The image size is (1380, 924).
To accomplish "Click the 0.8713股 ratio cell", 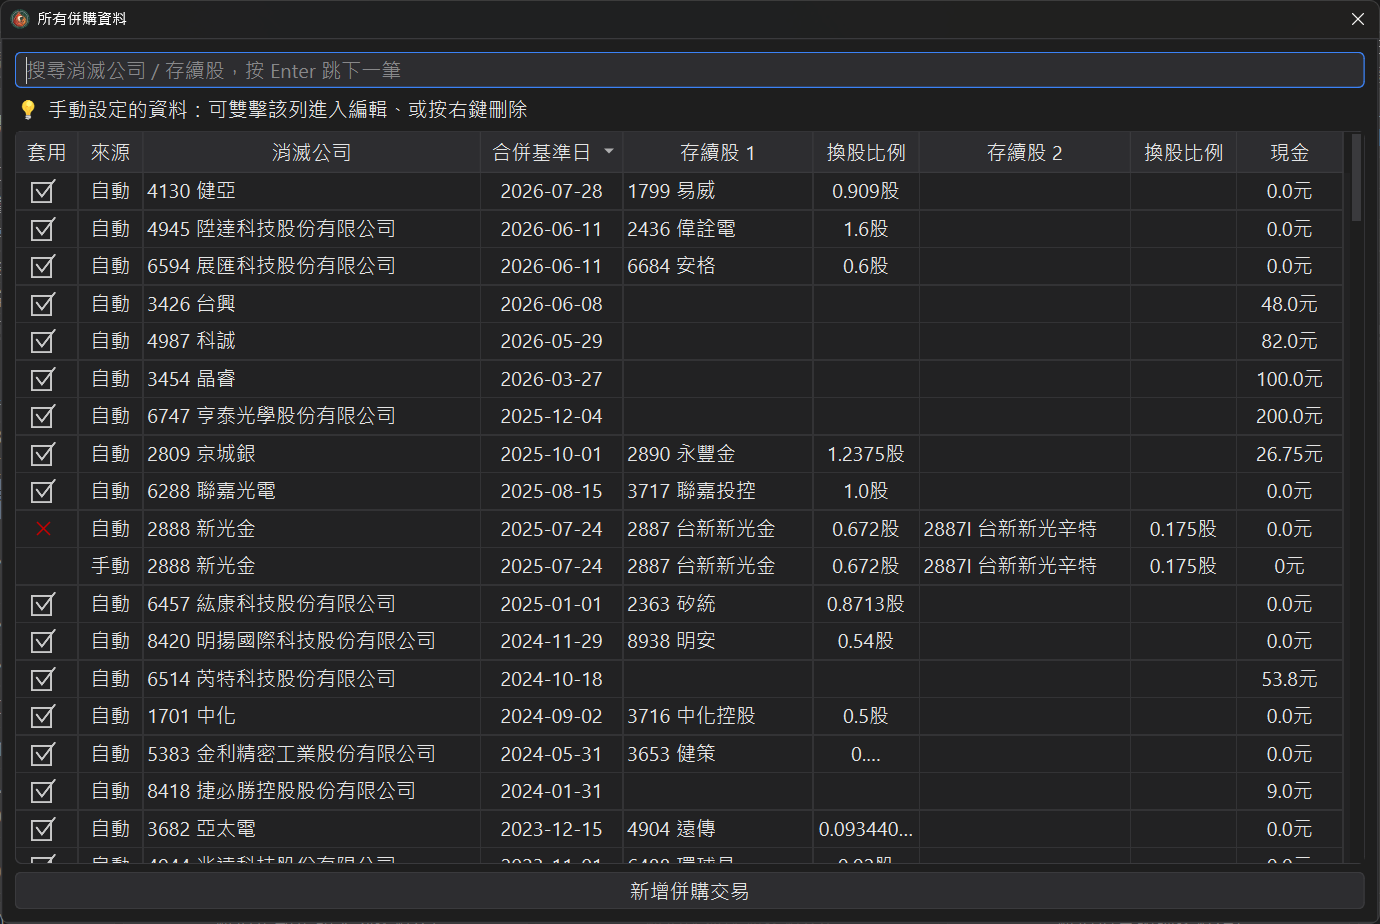I will (x=866, y=604).
